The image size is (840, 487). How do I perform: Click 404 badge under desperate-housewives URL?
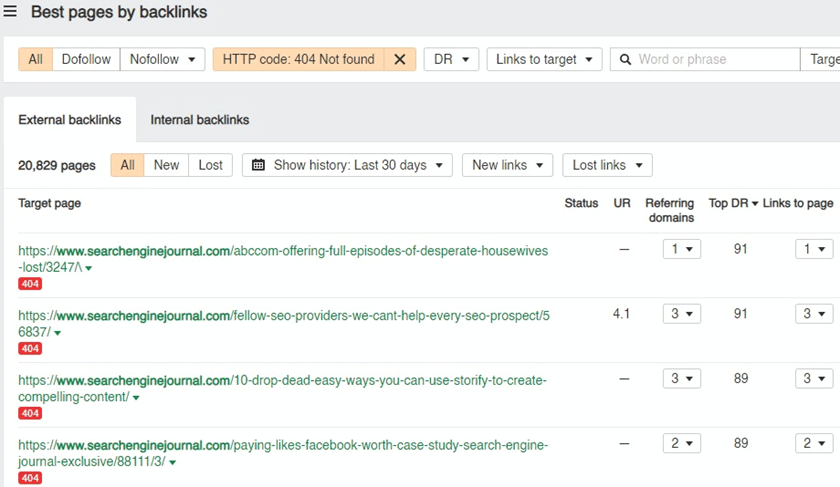point(30,284)
